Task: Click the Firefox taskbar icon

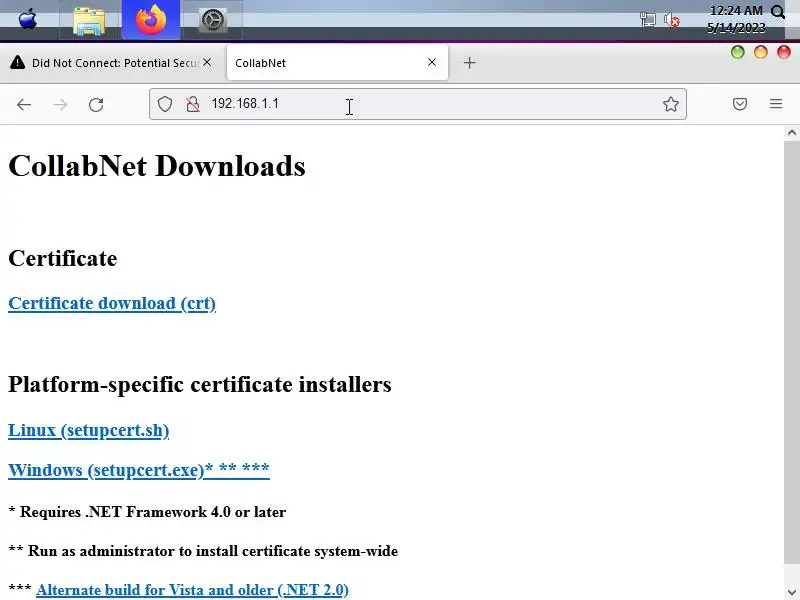Action: (x=151, y=20)
